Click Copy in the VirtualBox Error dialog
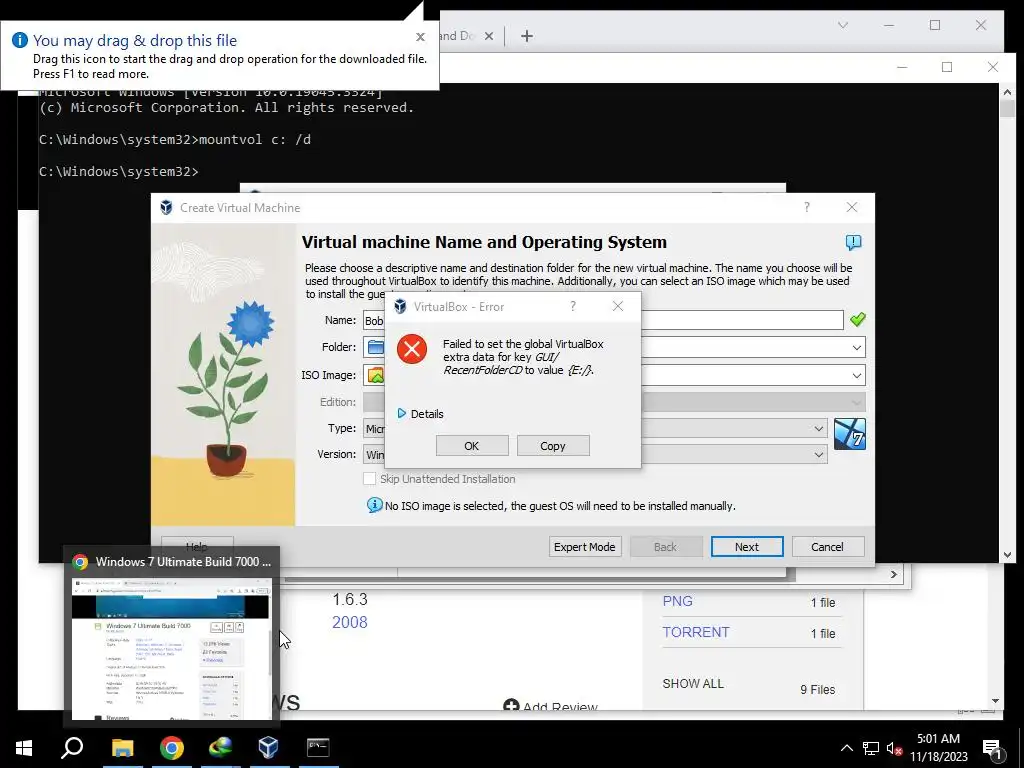The image size is (1024, 768). click(552, 446)
